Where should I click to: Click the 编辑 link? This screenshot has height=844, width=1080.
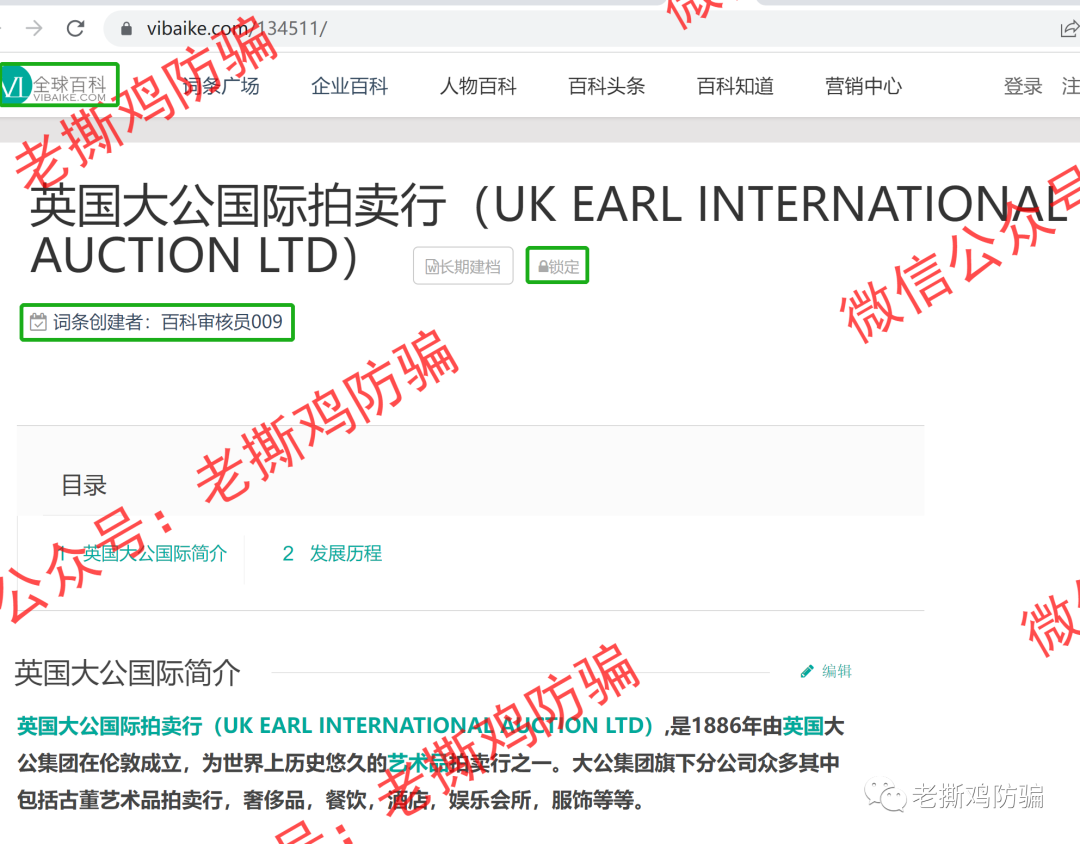click(837, 671)
